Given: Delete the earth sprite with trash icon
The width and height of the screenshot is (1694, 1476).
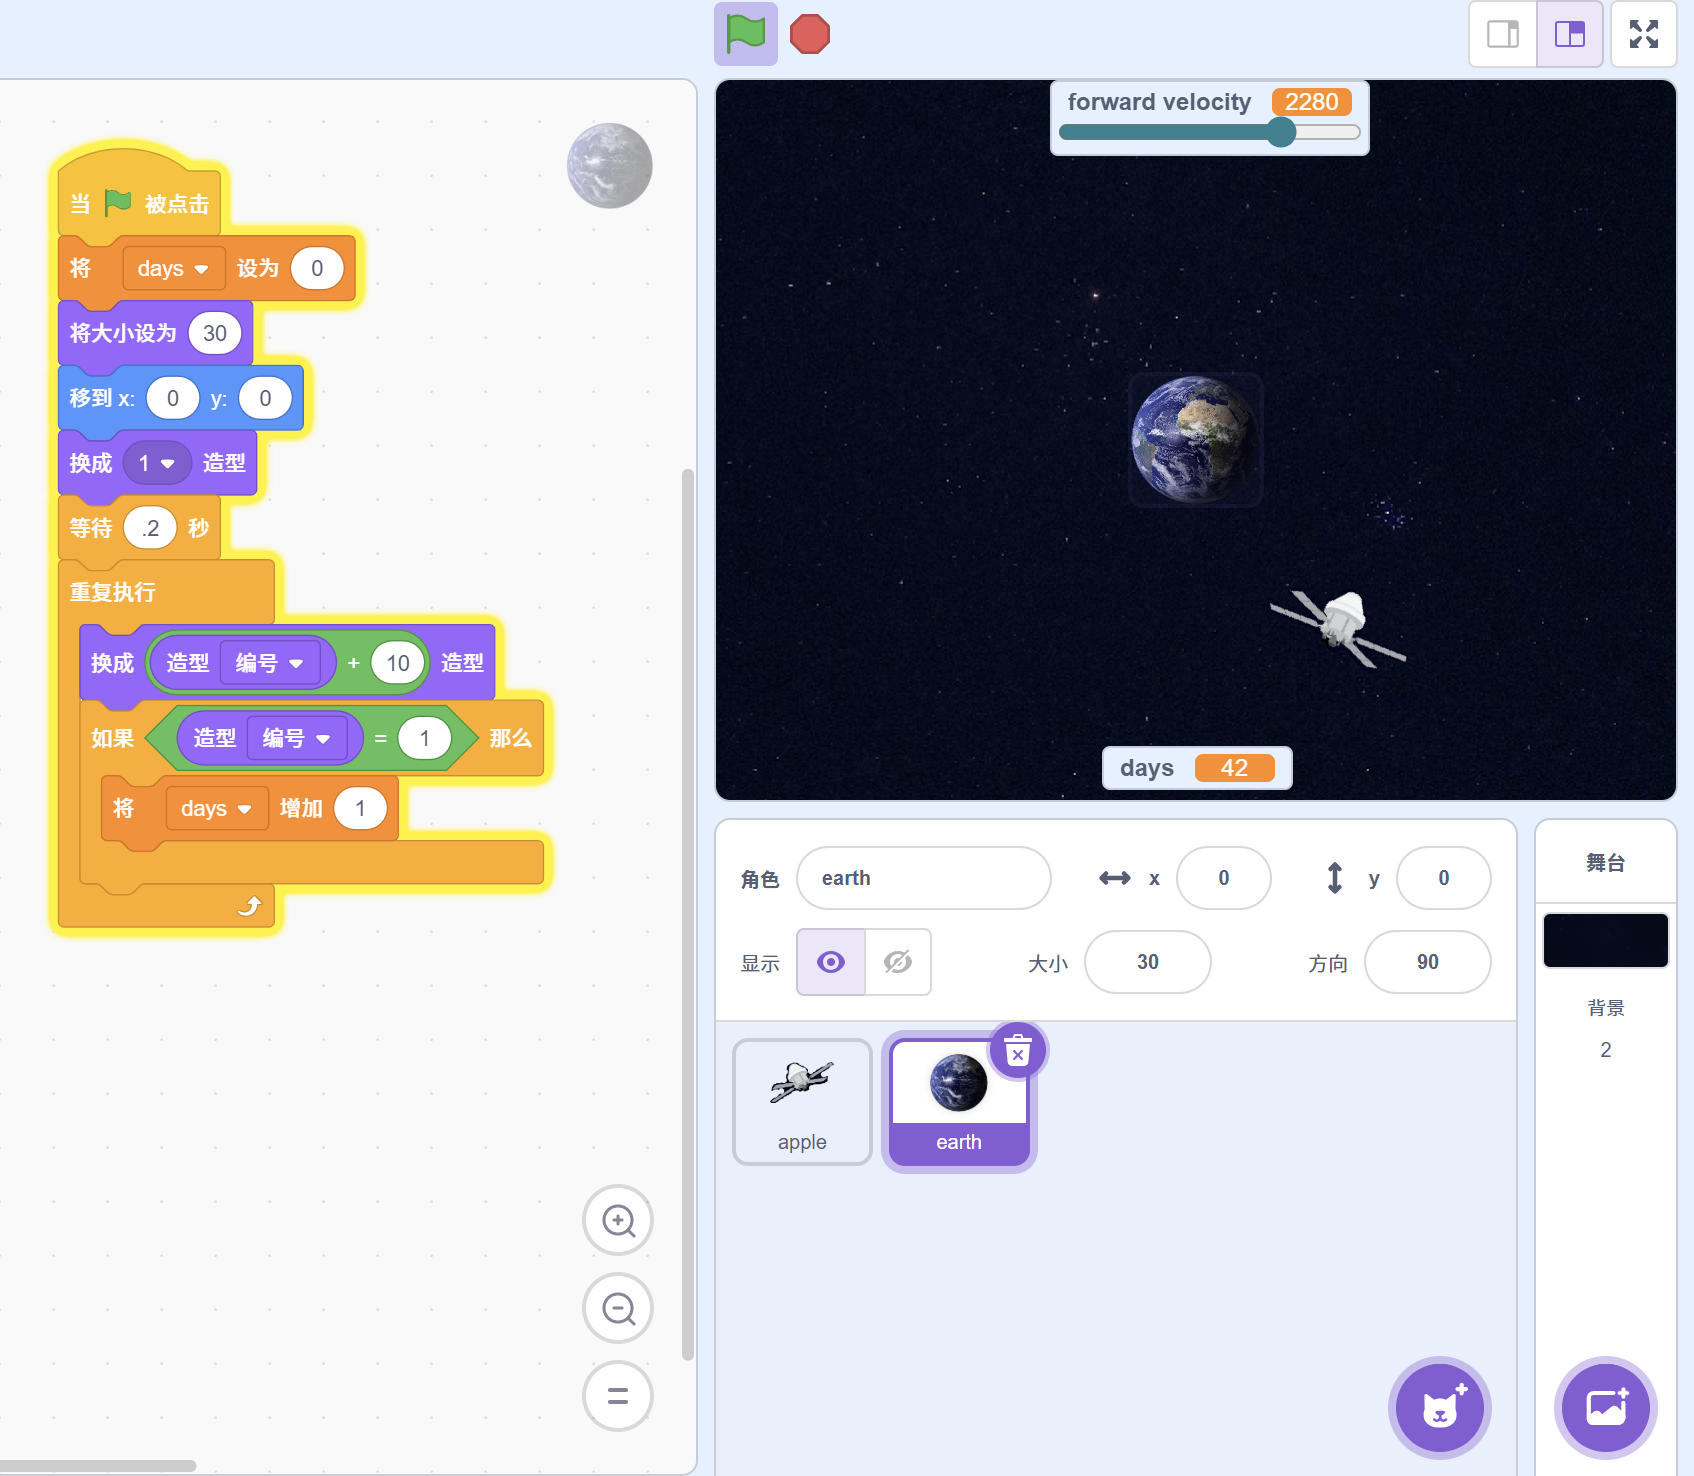Looking at the screenshot, I should pyautogui.click(x=1017, y=1052).
